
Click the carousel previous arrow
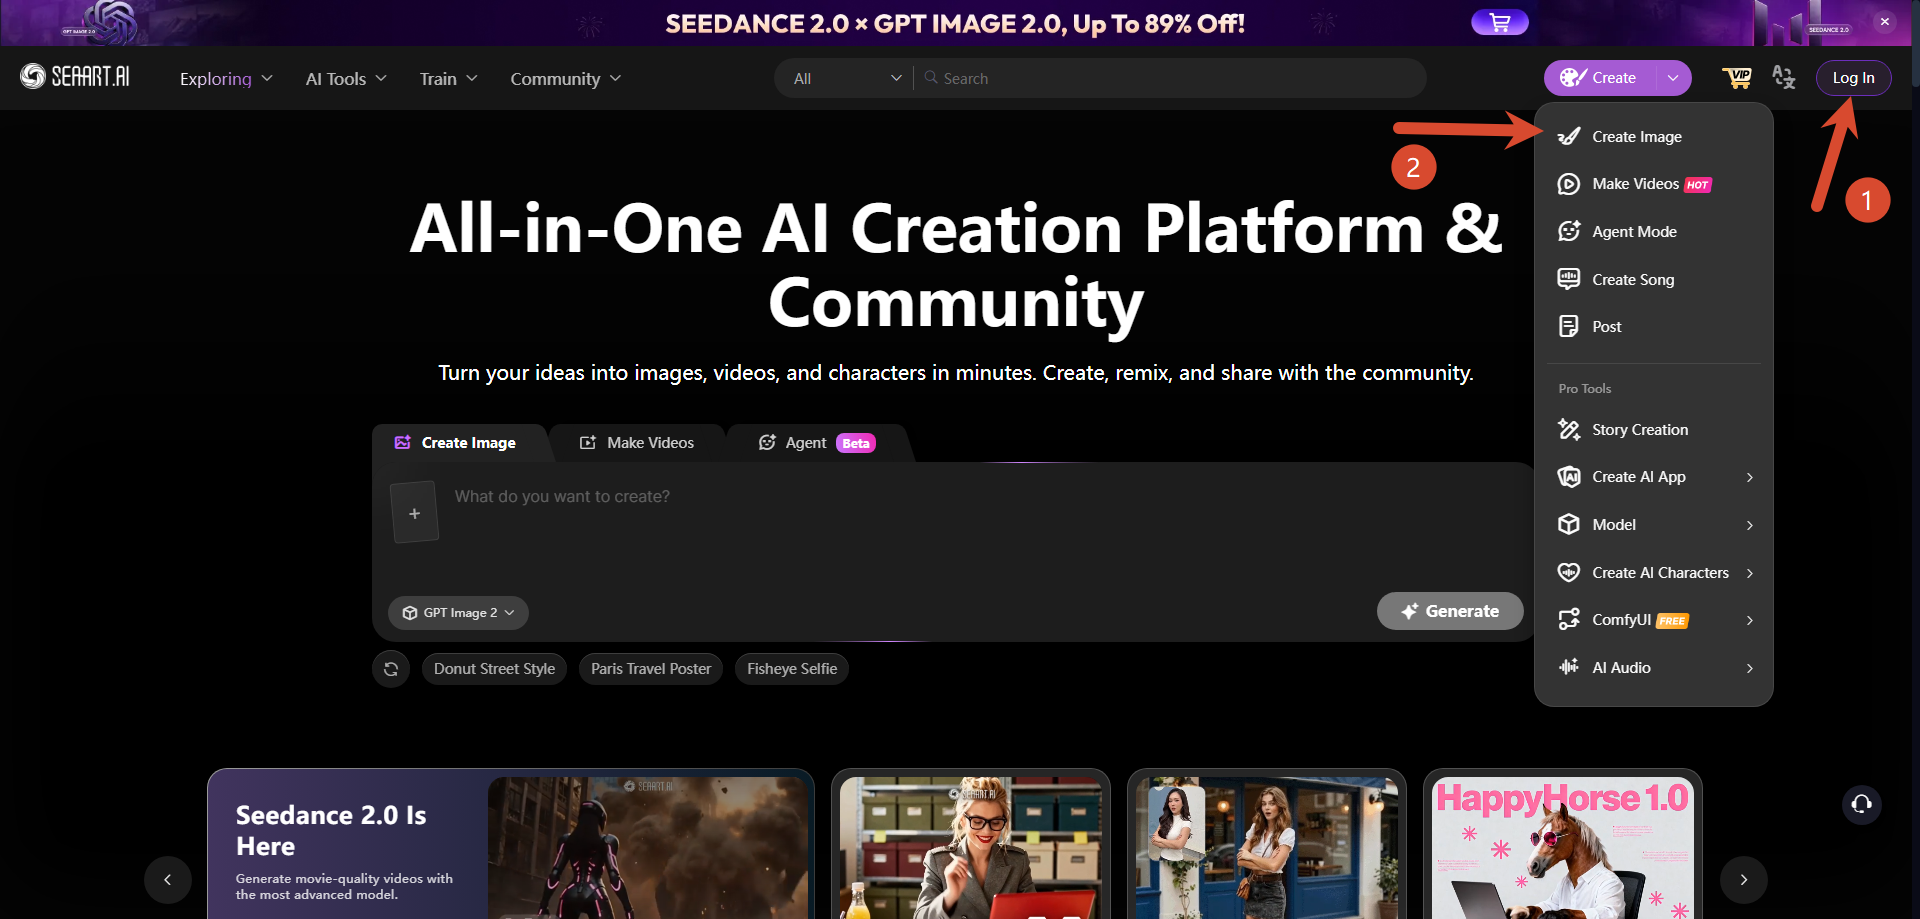pyautogui.click(x=168, y=880)
